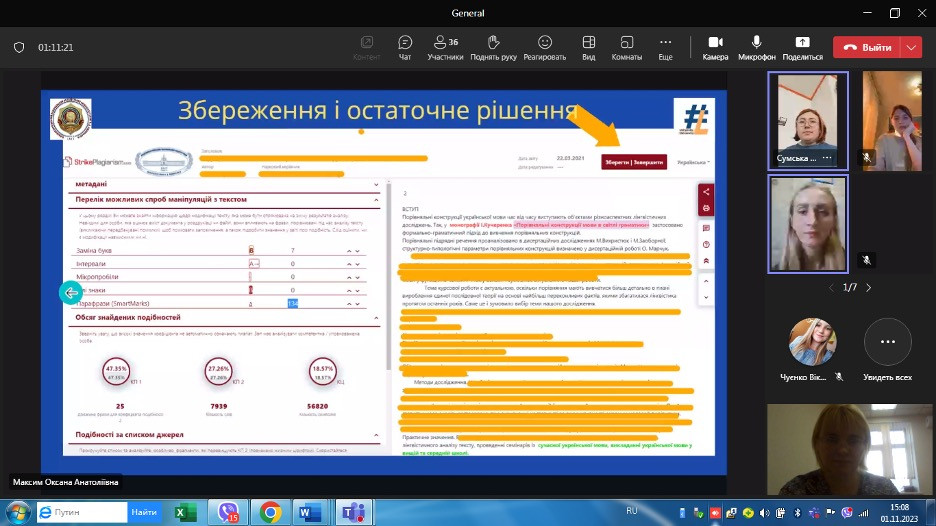
Task: Expand the arrow next to Выйти
Action: click(x=910, y=47)
